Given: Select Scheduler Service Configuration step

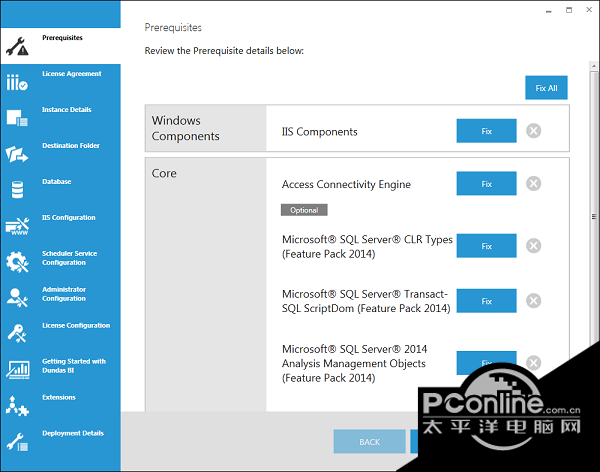Looking at the screenshot, I should click(60, 262).
